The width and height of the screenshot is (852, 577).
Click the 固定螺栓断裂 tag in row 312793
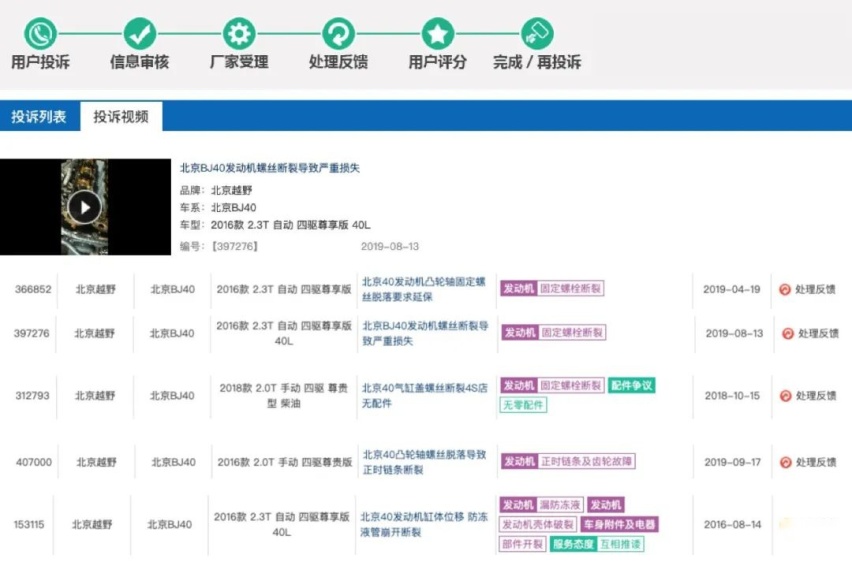(x=571, y=386)
